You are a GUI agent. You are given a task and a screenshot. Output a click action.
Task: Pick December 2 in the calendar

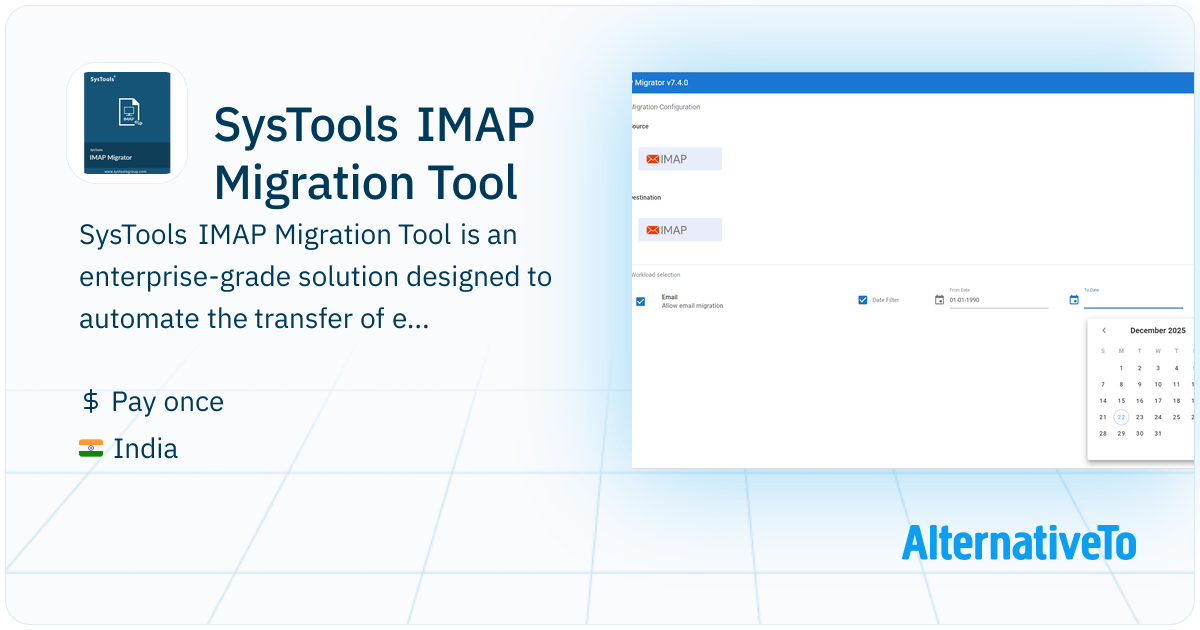[x=1139, y=368]
